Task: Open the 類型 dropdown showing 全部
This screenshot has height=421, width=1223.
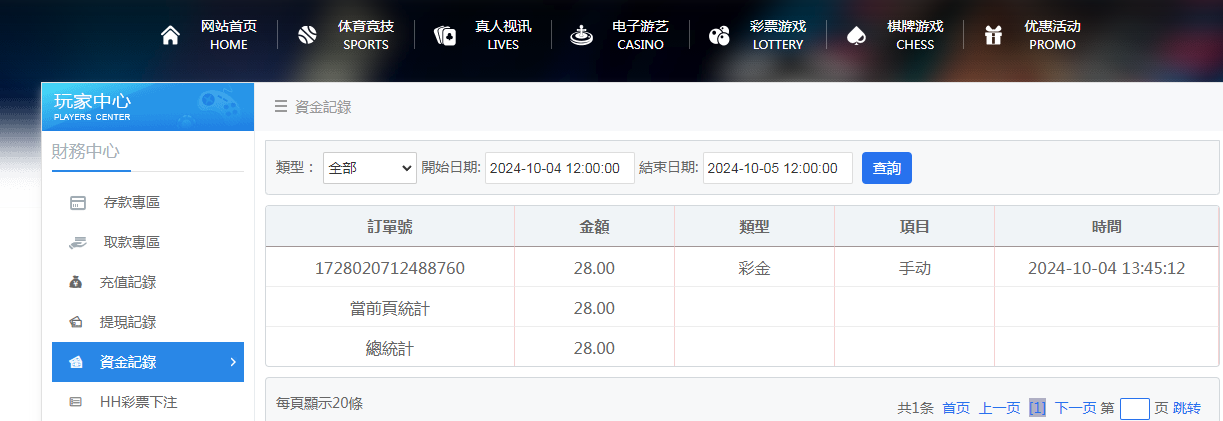Action: click(x=369, y=168)
